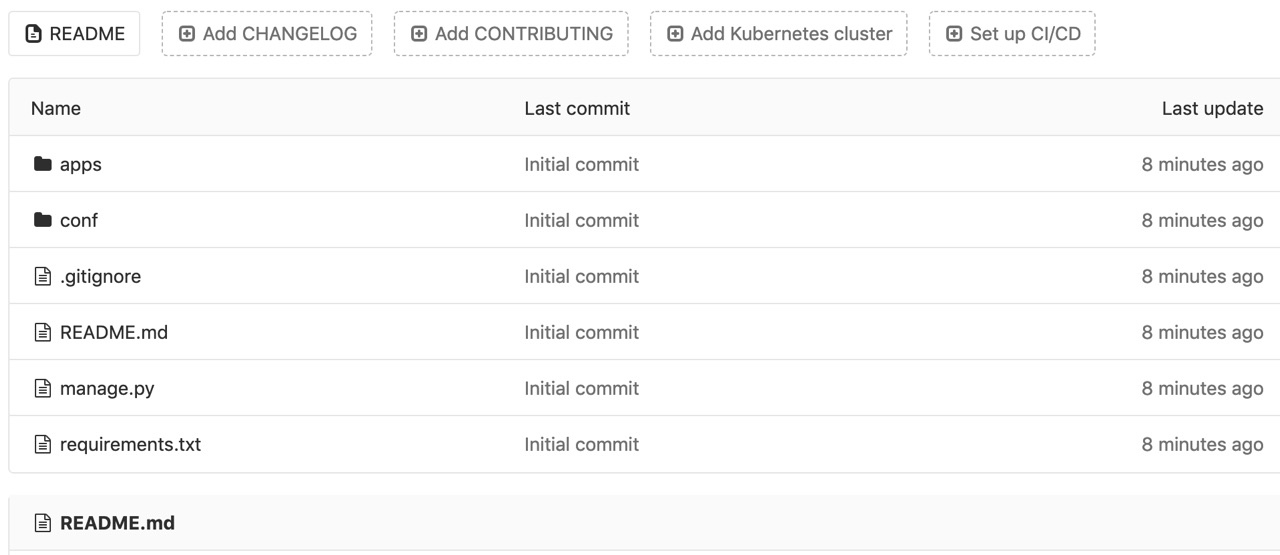This screenshot has width=1280, height=555.
Task: Select Add Kubernetes cluster
Action: point(779,34)
